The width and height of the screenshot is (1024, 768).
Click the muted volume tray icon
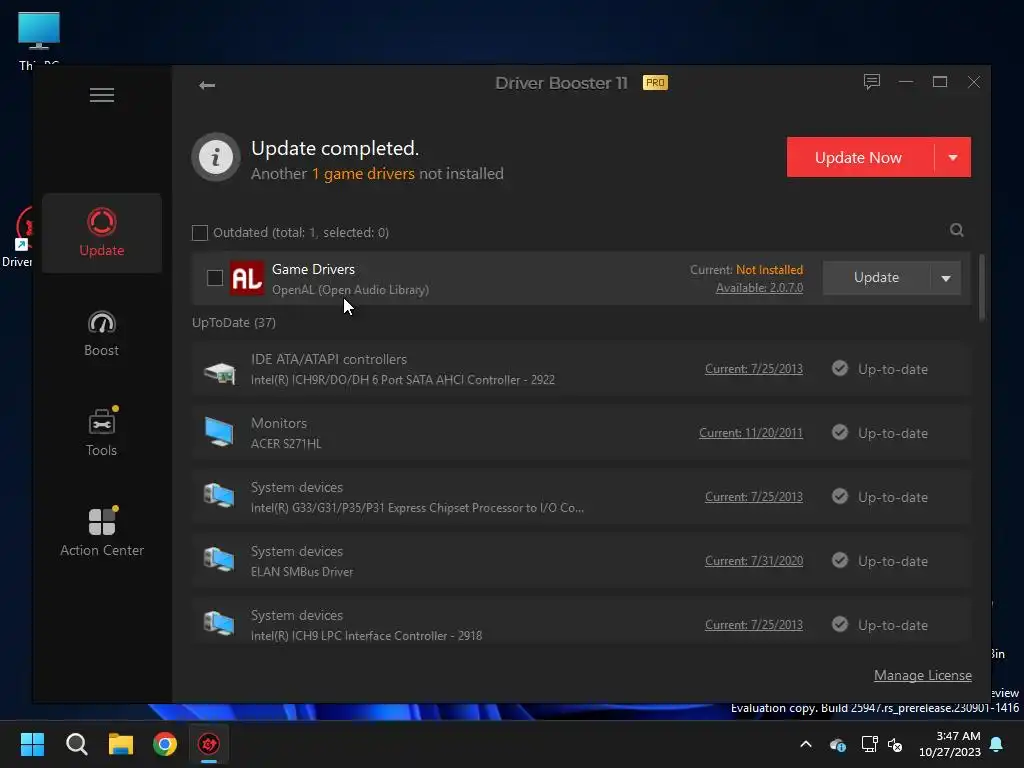click(x=895, y=744)
